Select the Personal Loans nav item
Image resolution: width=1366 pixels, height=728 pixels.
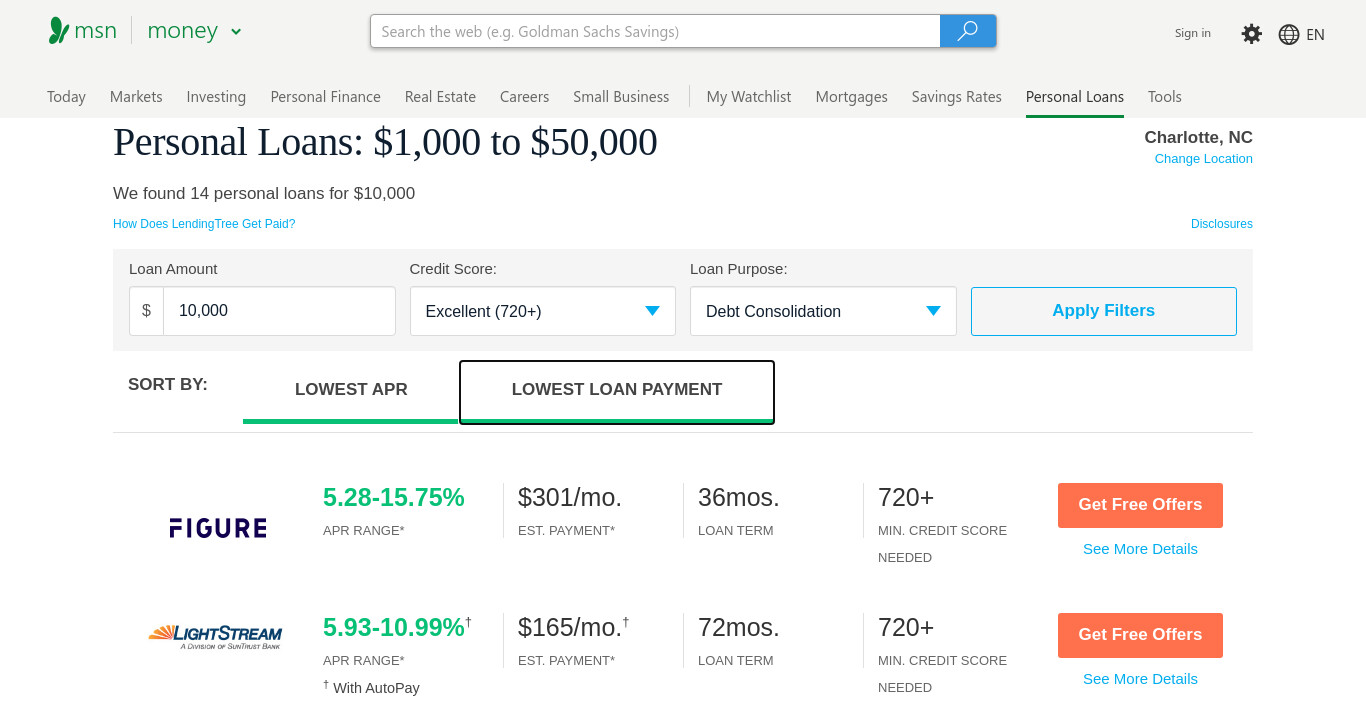[1075, 97]
